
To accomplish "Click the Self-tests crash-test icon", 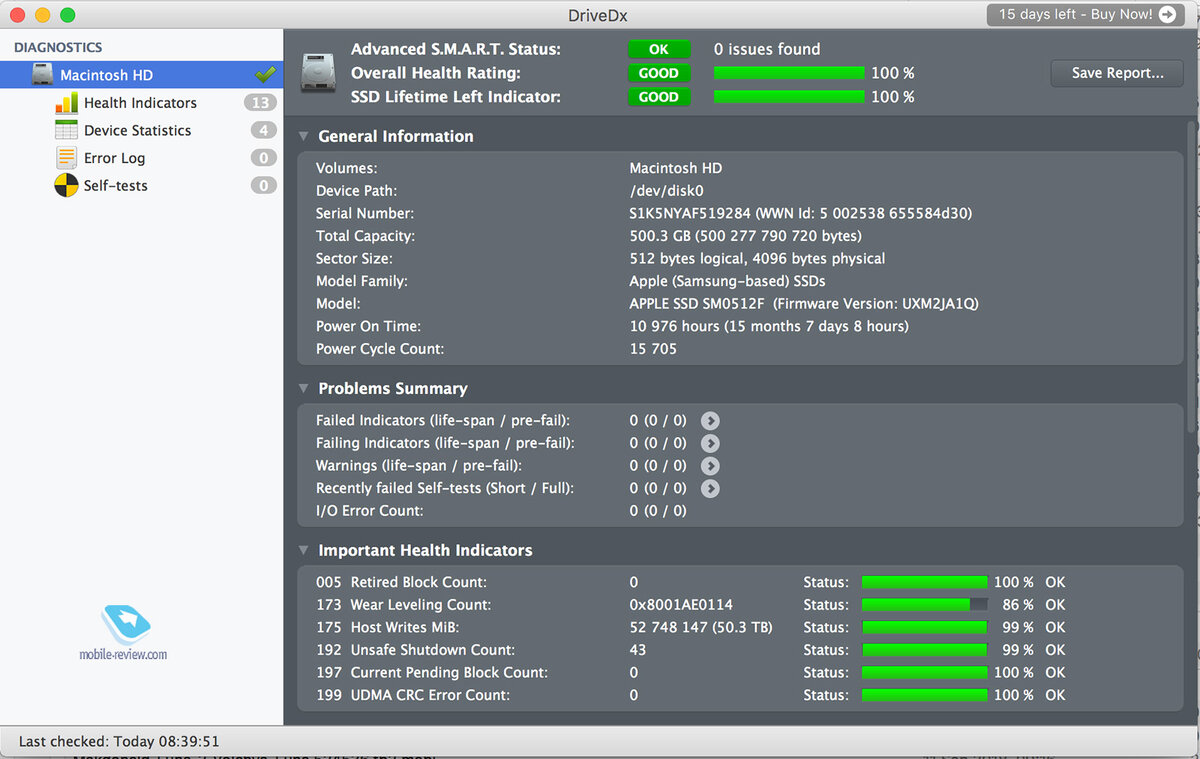I will pos(66,186).
